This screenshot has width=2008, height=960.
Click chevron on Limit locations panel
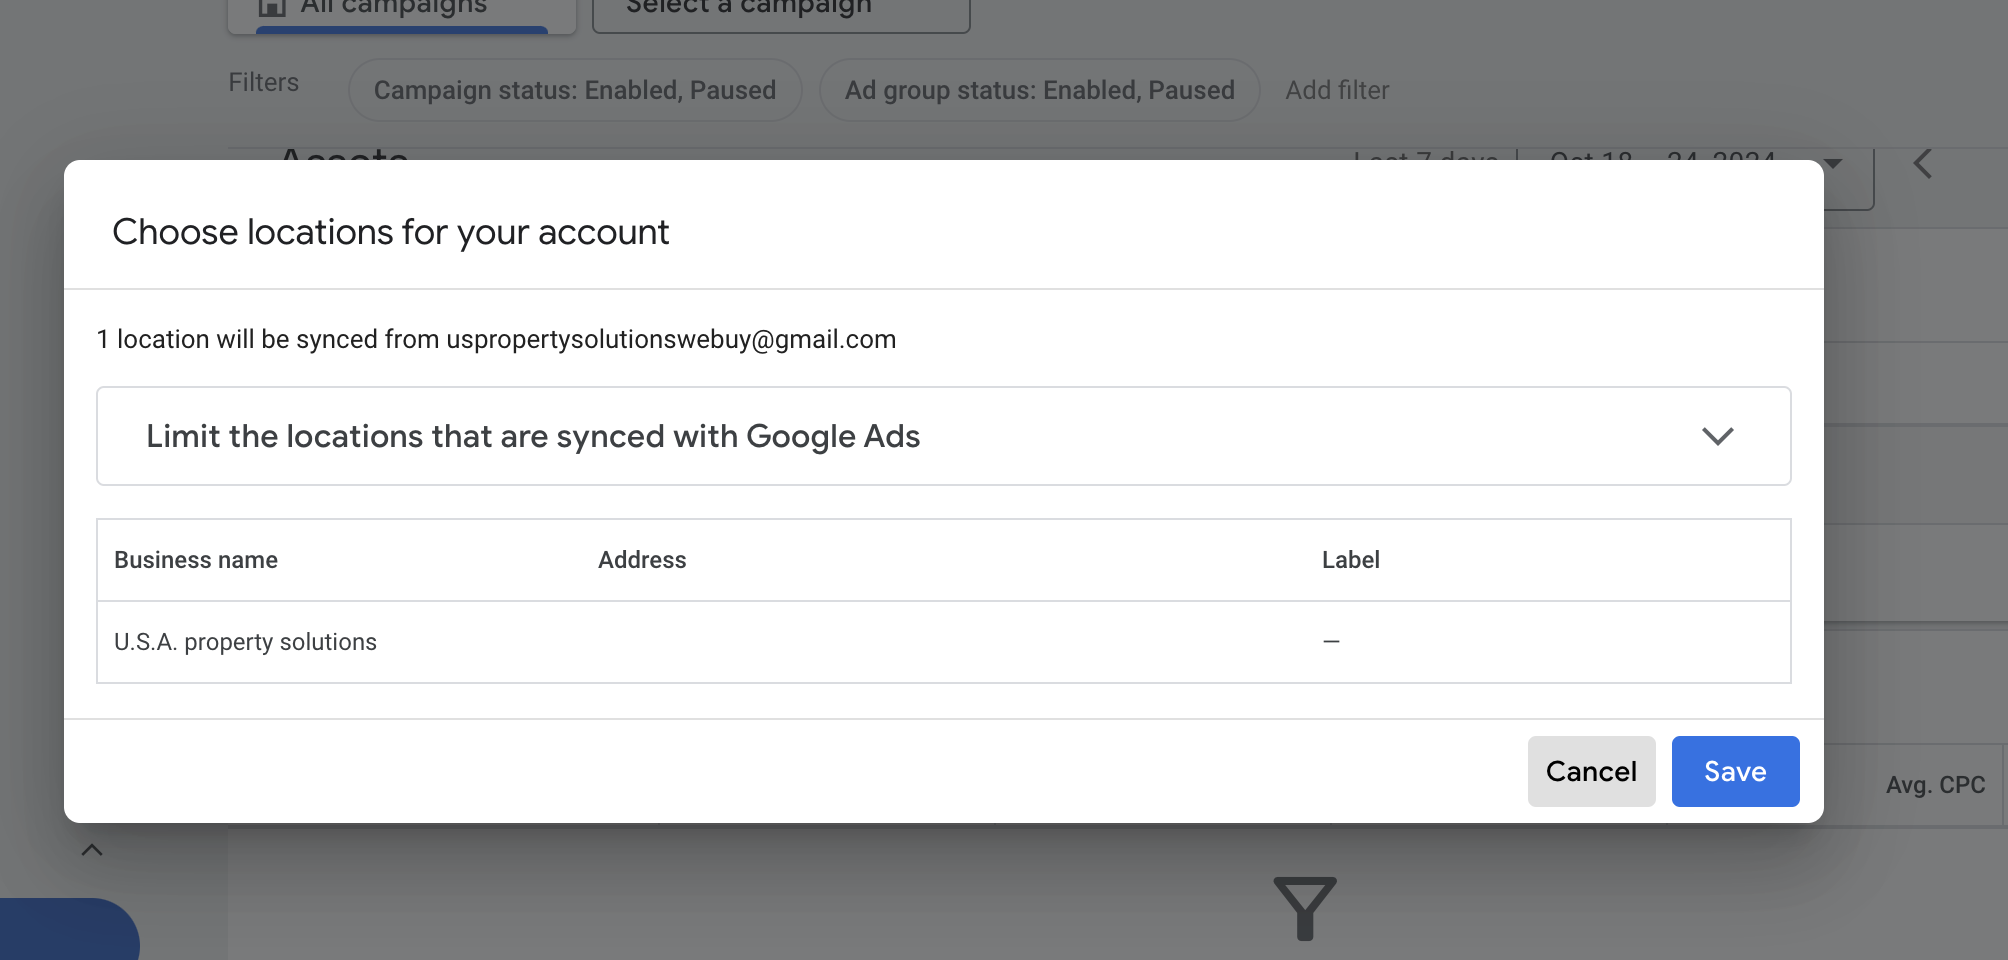tap(1717, 436)
